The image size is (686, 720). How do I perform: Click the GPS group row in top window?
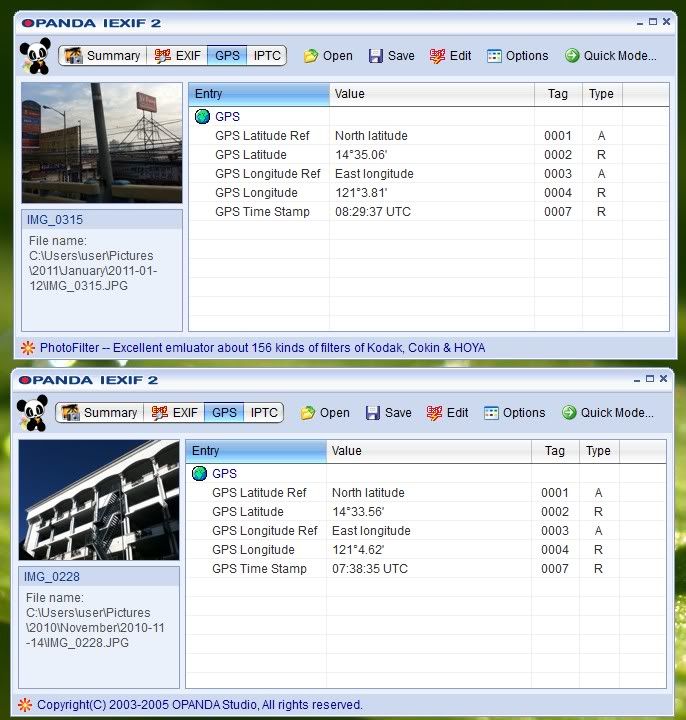pos(429,117)
